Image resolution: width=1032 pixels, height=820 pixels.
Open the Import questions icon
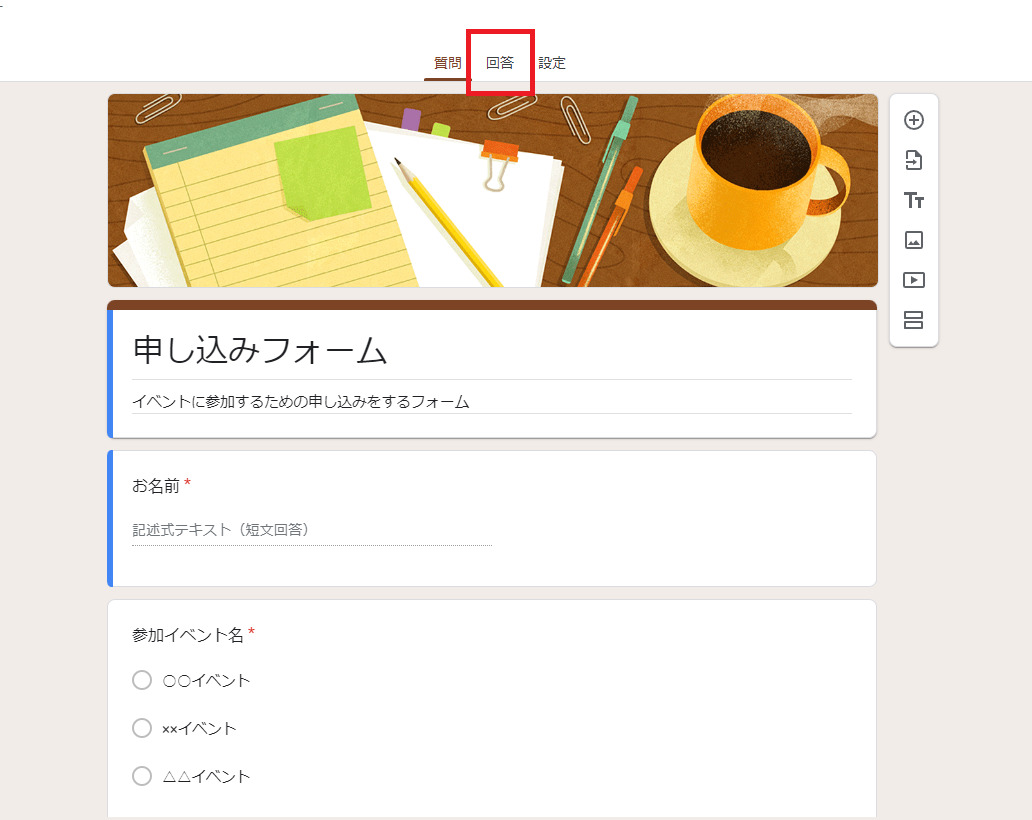point(914,160)
